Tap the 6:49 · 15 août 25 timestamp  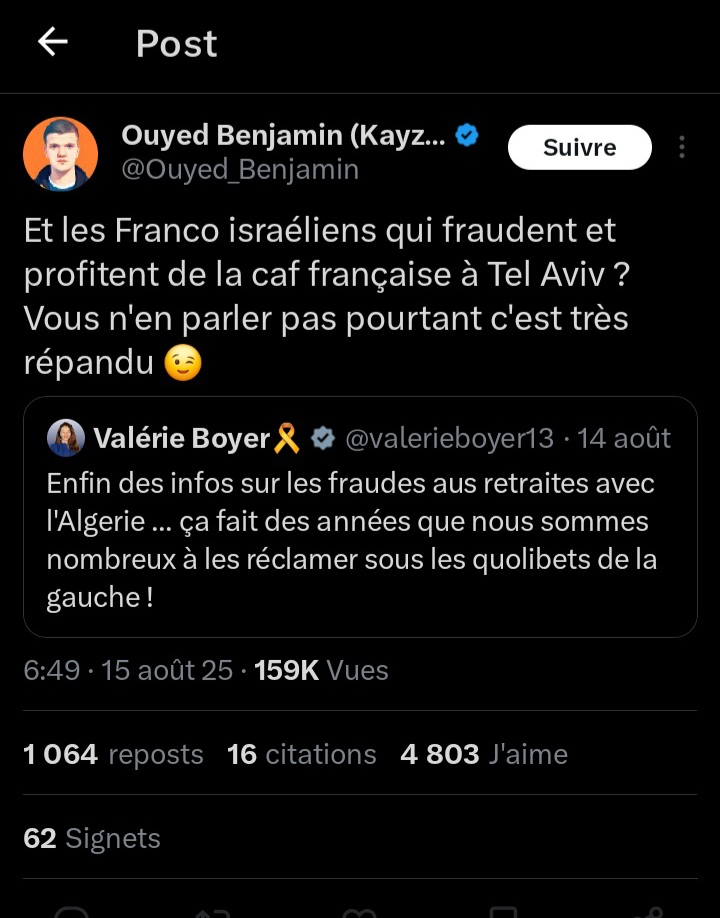128,670
